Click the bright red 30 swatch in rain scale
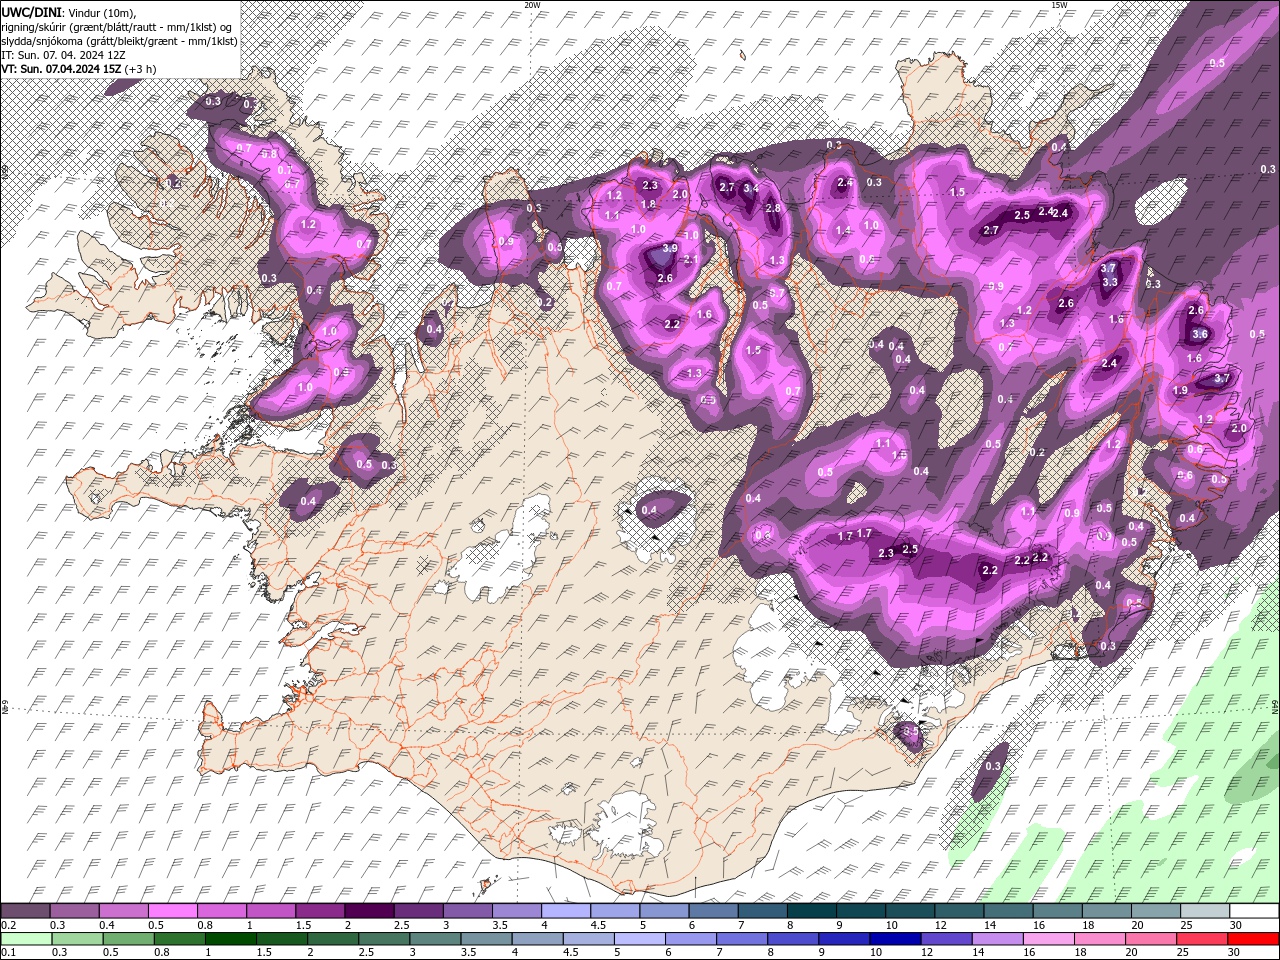1280x960 pixels. [1253, 940]
